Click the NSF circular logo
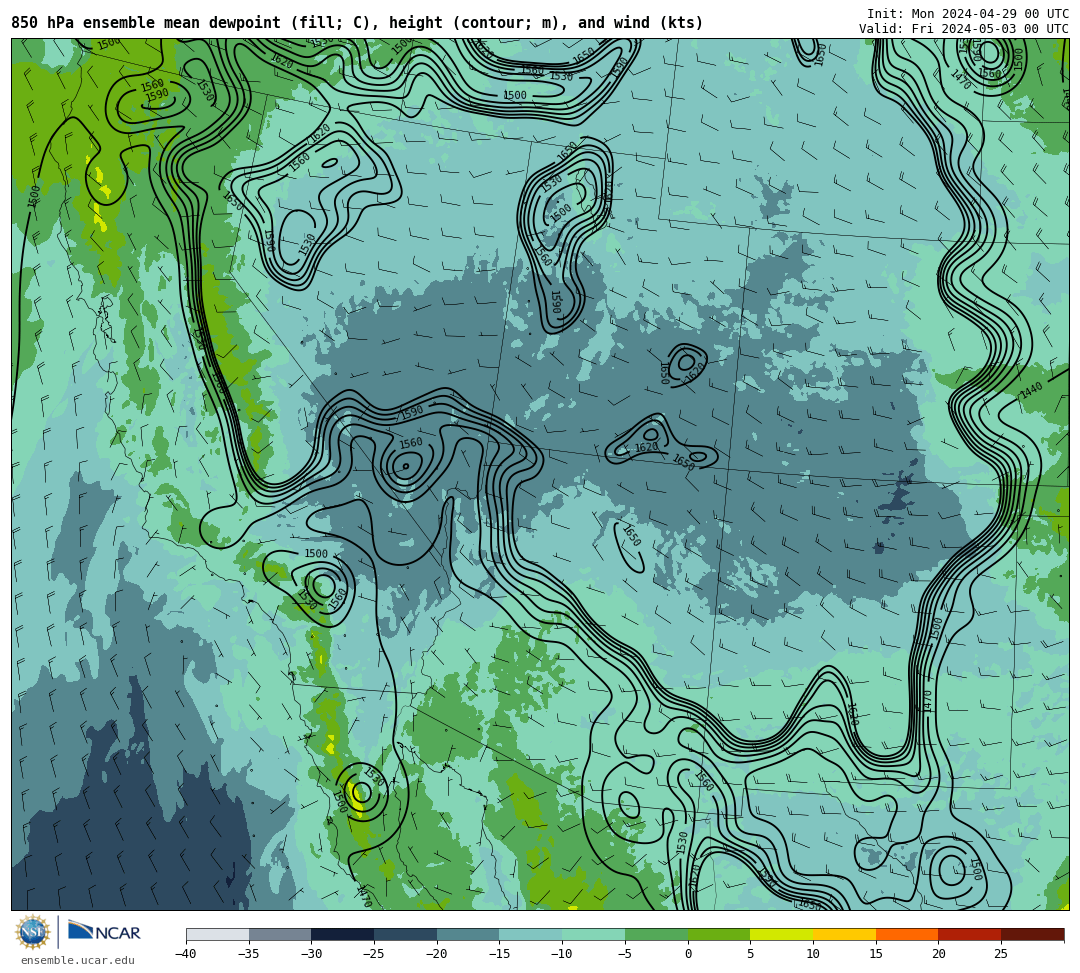The image size is (1080, 973). point(32,932)
